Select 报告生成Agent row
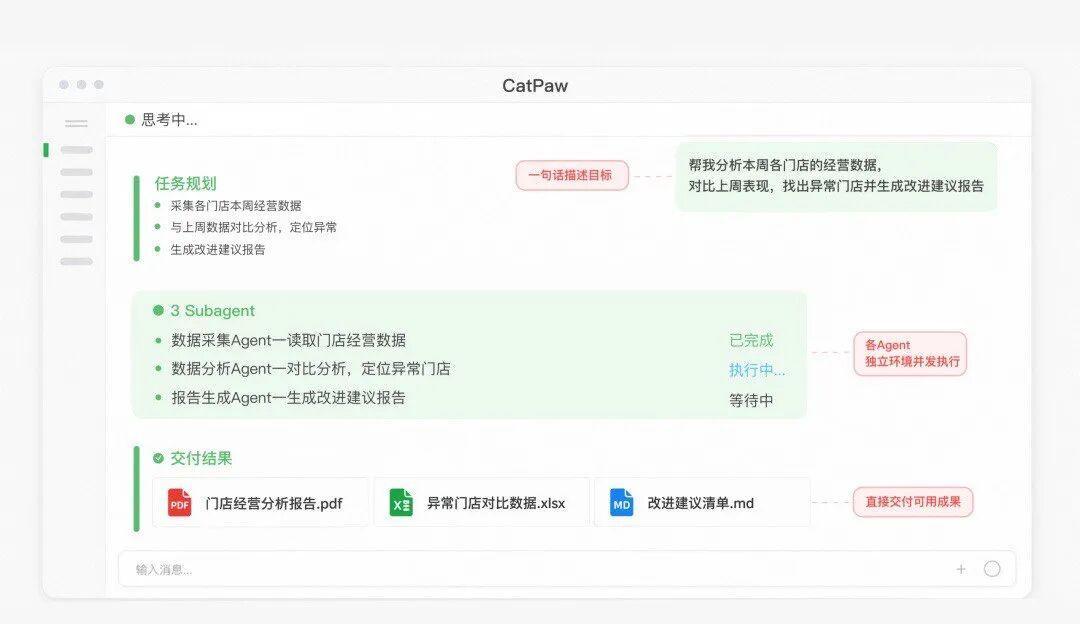Screen dimensions: 1080x624 tap(289, 398)
